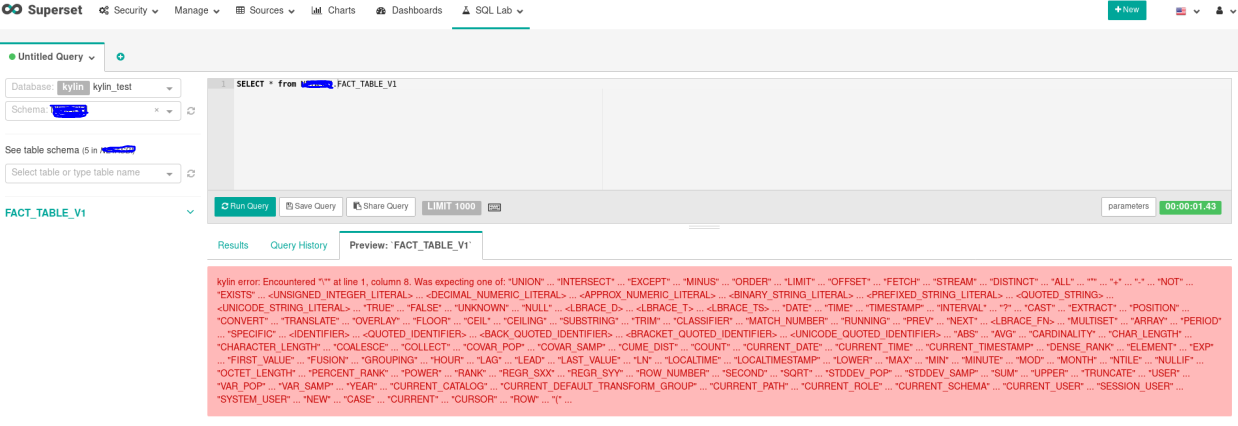Screen dimensions: 1238x426
Task: Switch to Query History tab
Action: [x=299, y=245]
